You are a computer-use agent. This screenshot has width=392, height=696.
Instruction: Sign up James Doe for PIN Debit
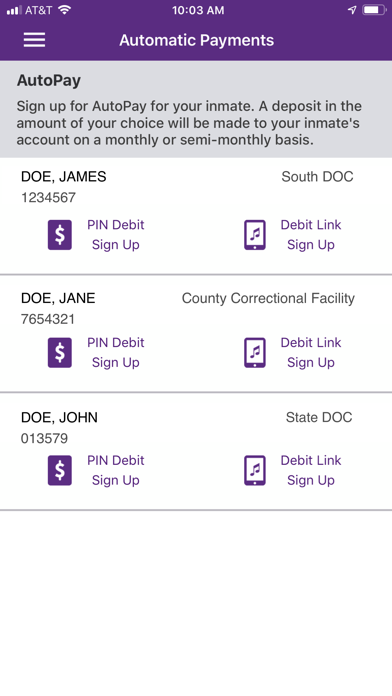coord(115,235)
